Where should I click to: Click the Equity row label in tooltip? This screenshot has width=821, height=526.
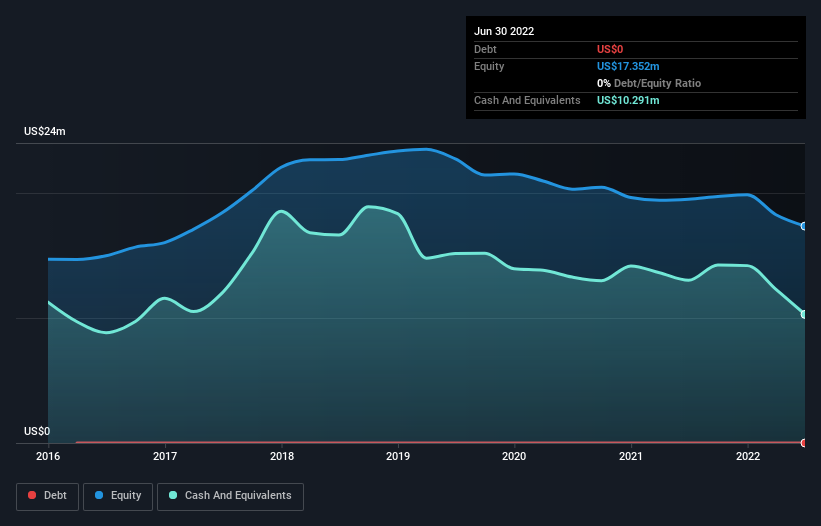pyautogui.click(x=489, y=66)
